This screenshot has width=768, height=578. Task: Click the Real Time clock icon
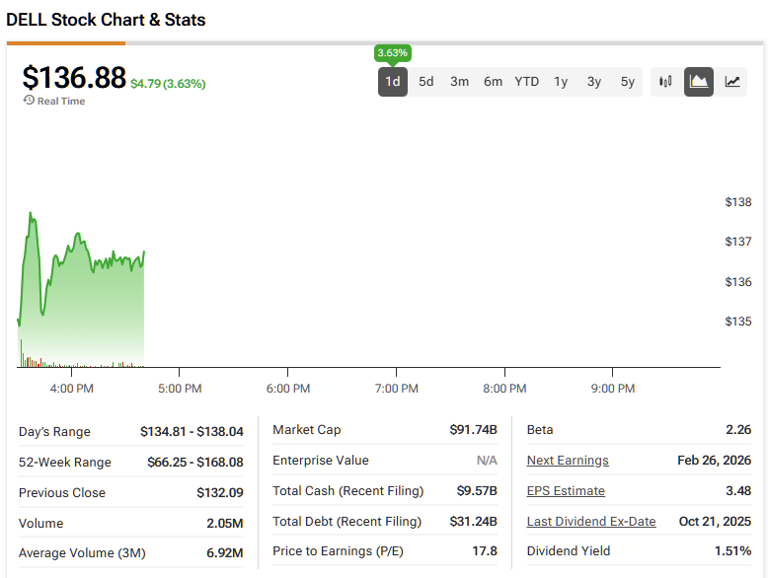coord(29,101)
